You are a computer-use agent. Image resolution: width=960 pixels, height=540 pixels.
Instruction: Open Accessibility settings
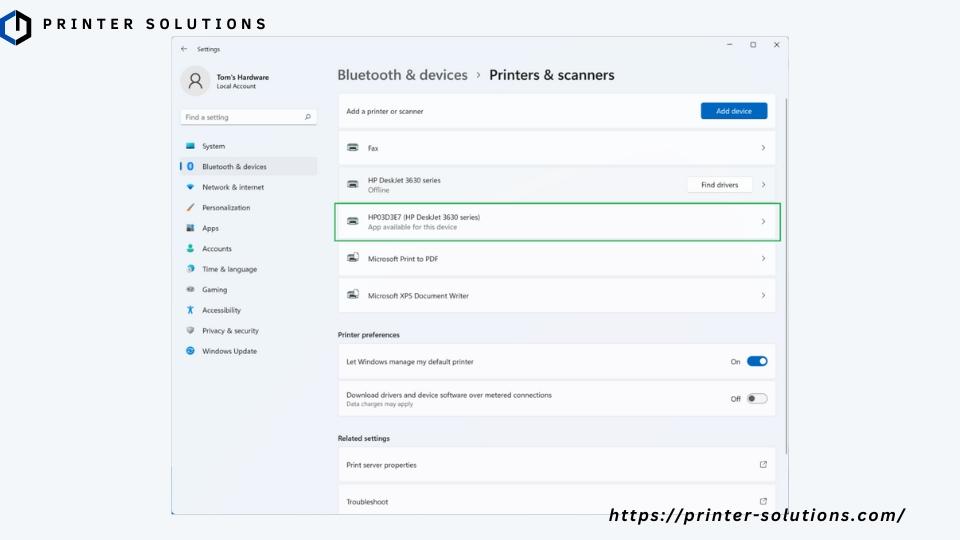coord(249,310)
